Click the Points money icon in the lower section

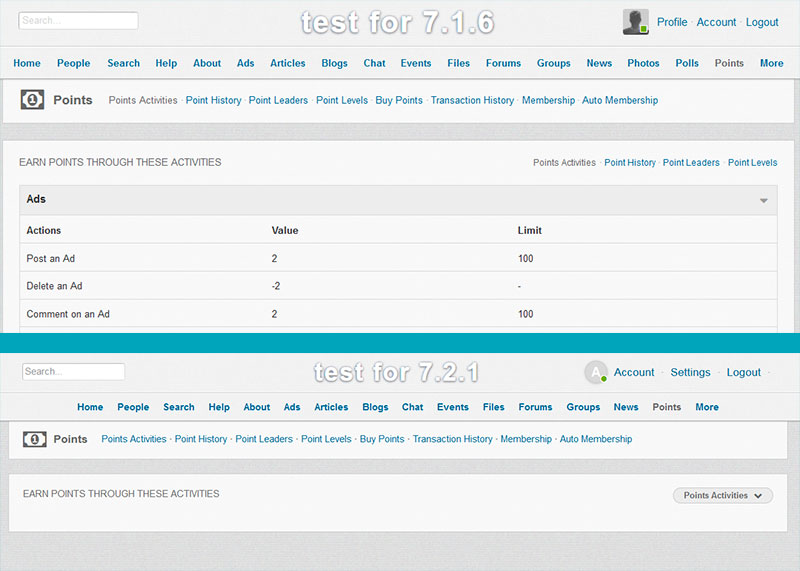pyautogui.click(x=34, y=439)
